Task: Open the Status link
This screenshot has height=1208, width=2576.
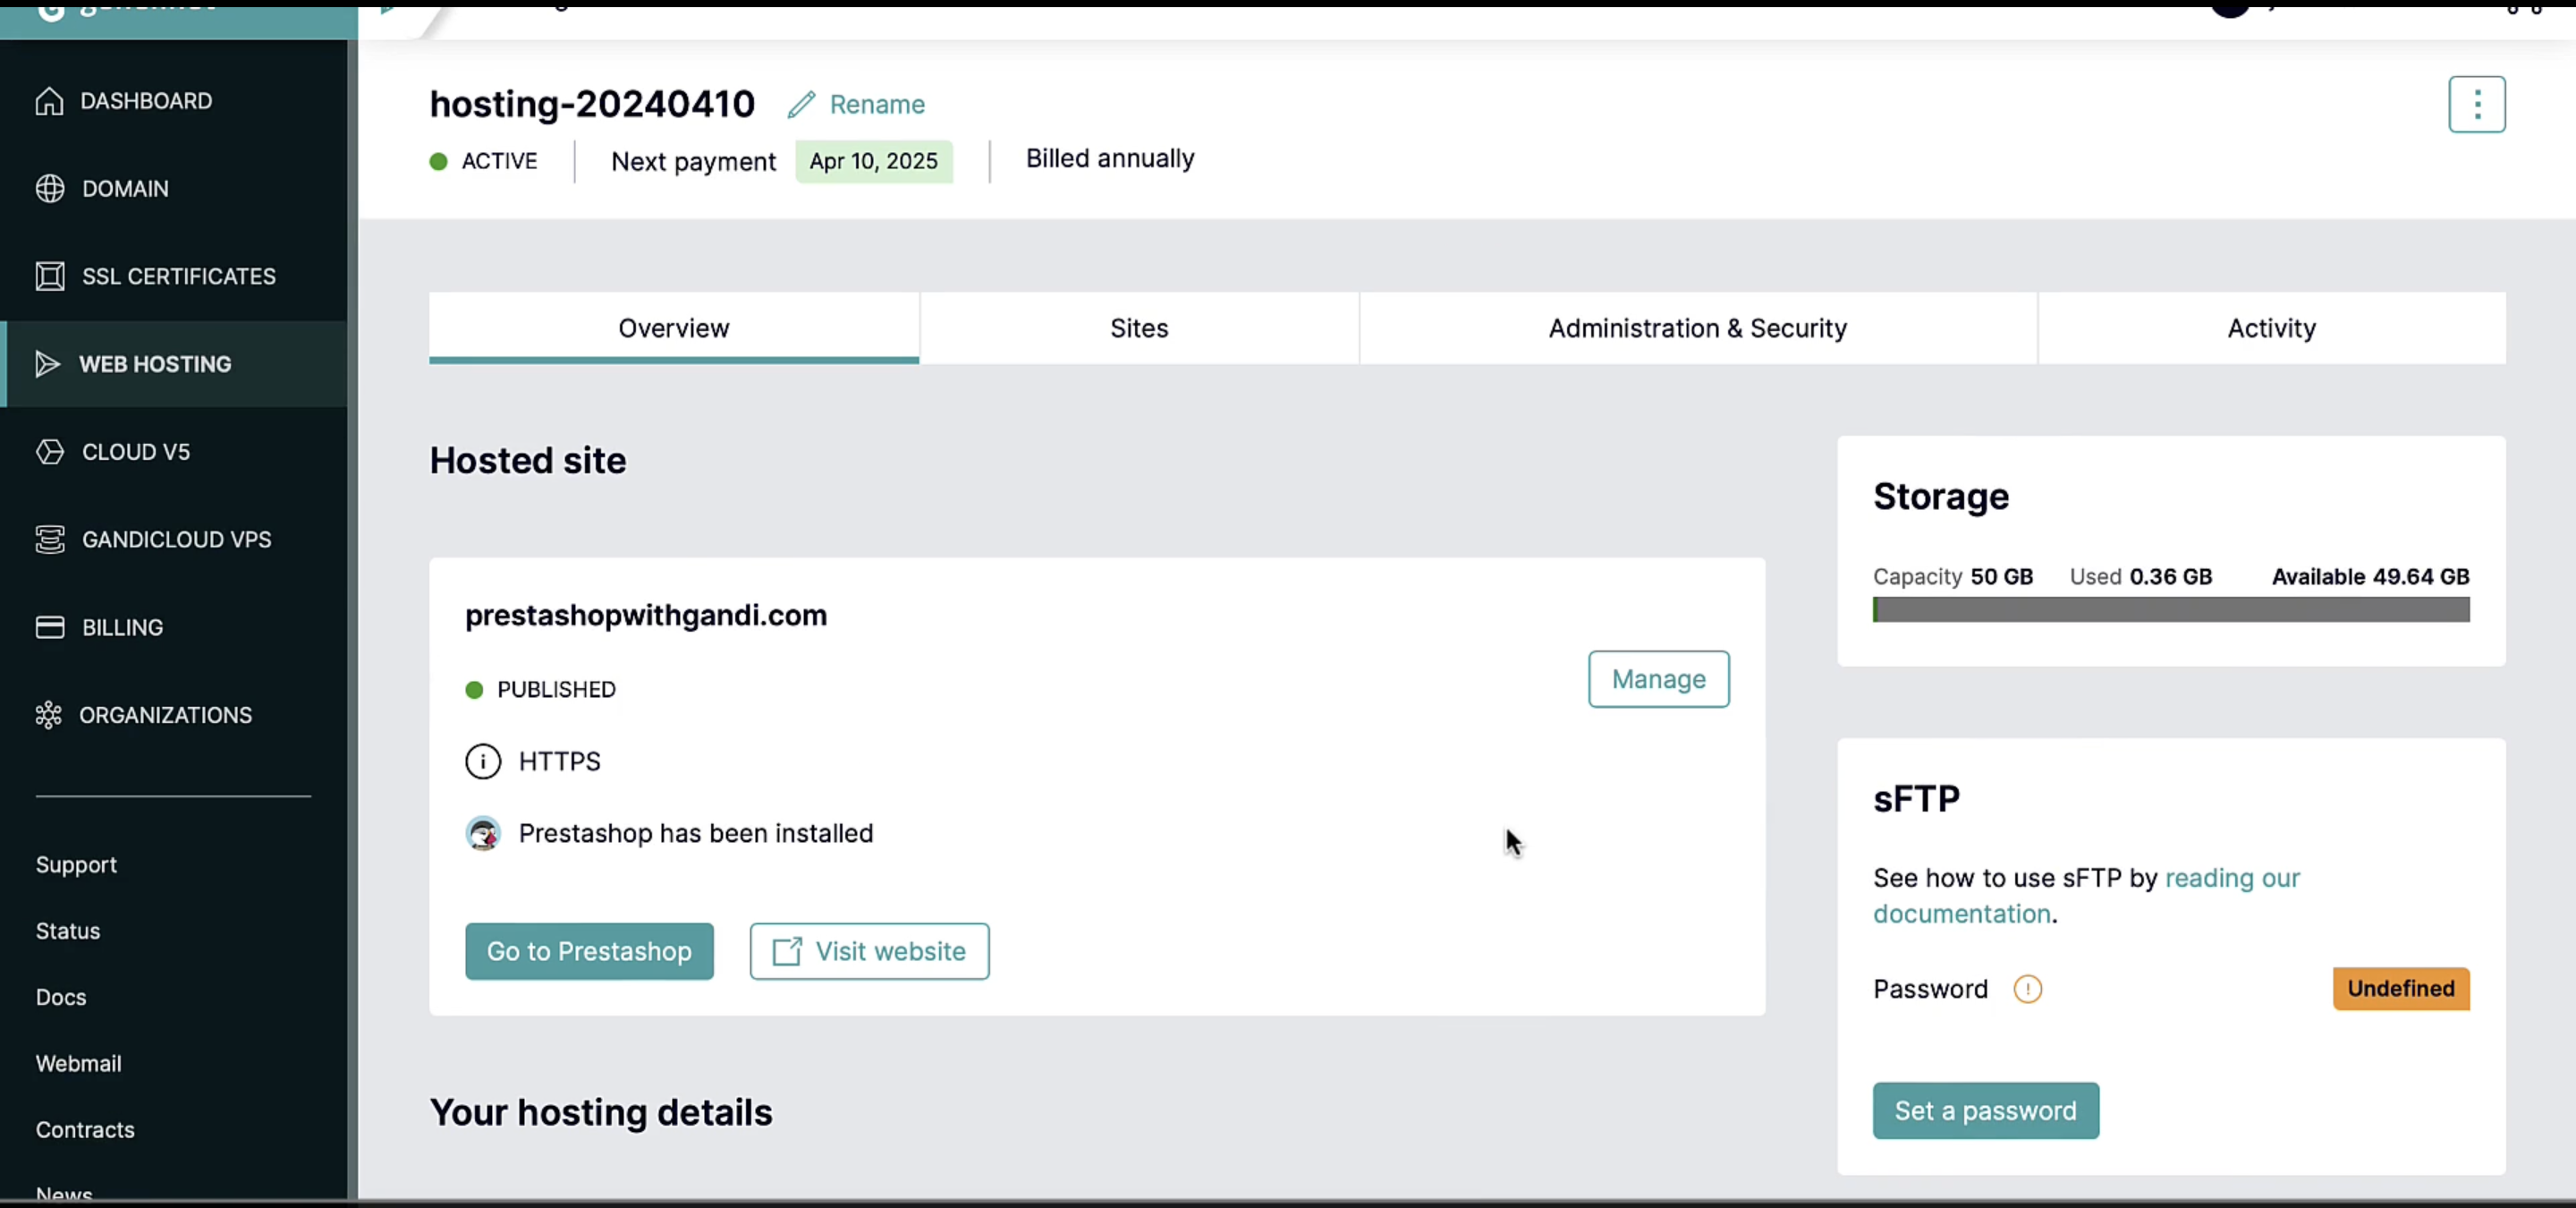Action: pos(68,931)
